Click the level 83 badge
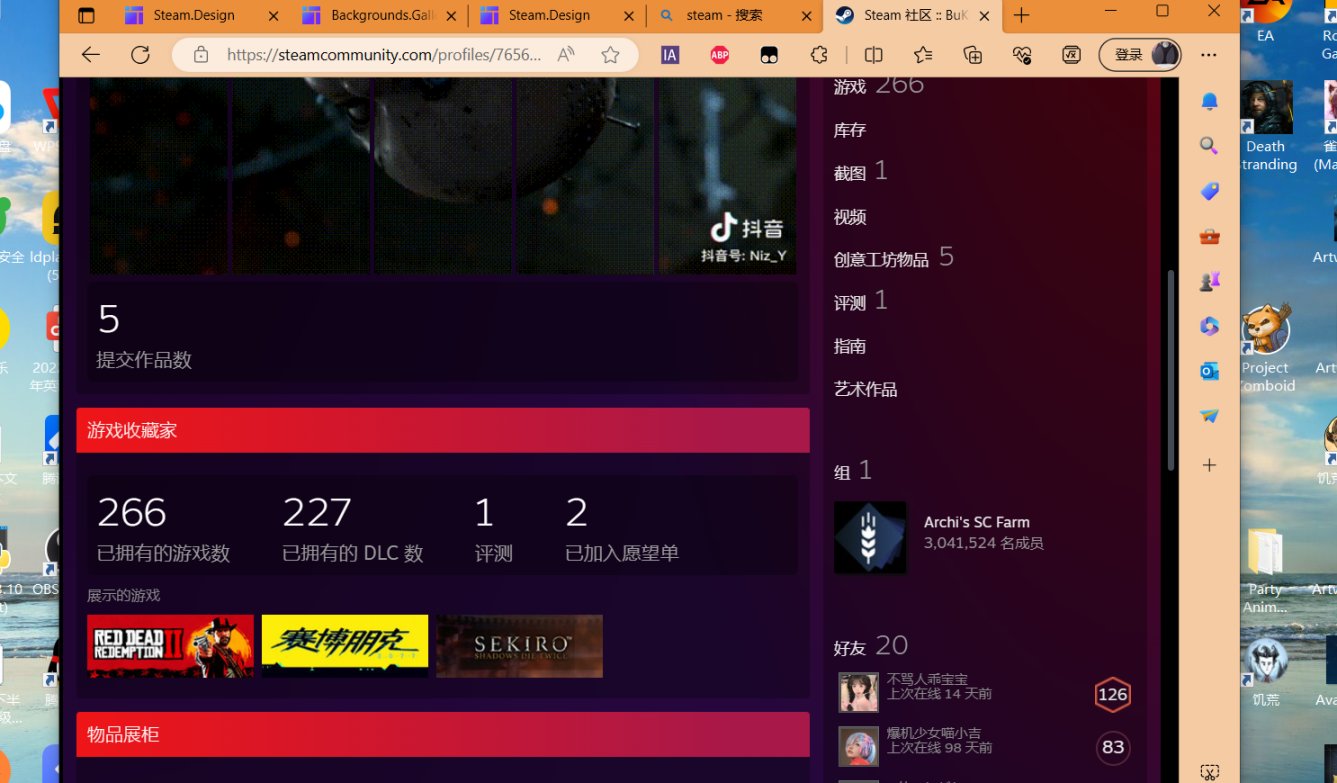This screenshot has width=1337, height=783. (x=1113, y=747)
